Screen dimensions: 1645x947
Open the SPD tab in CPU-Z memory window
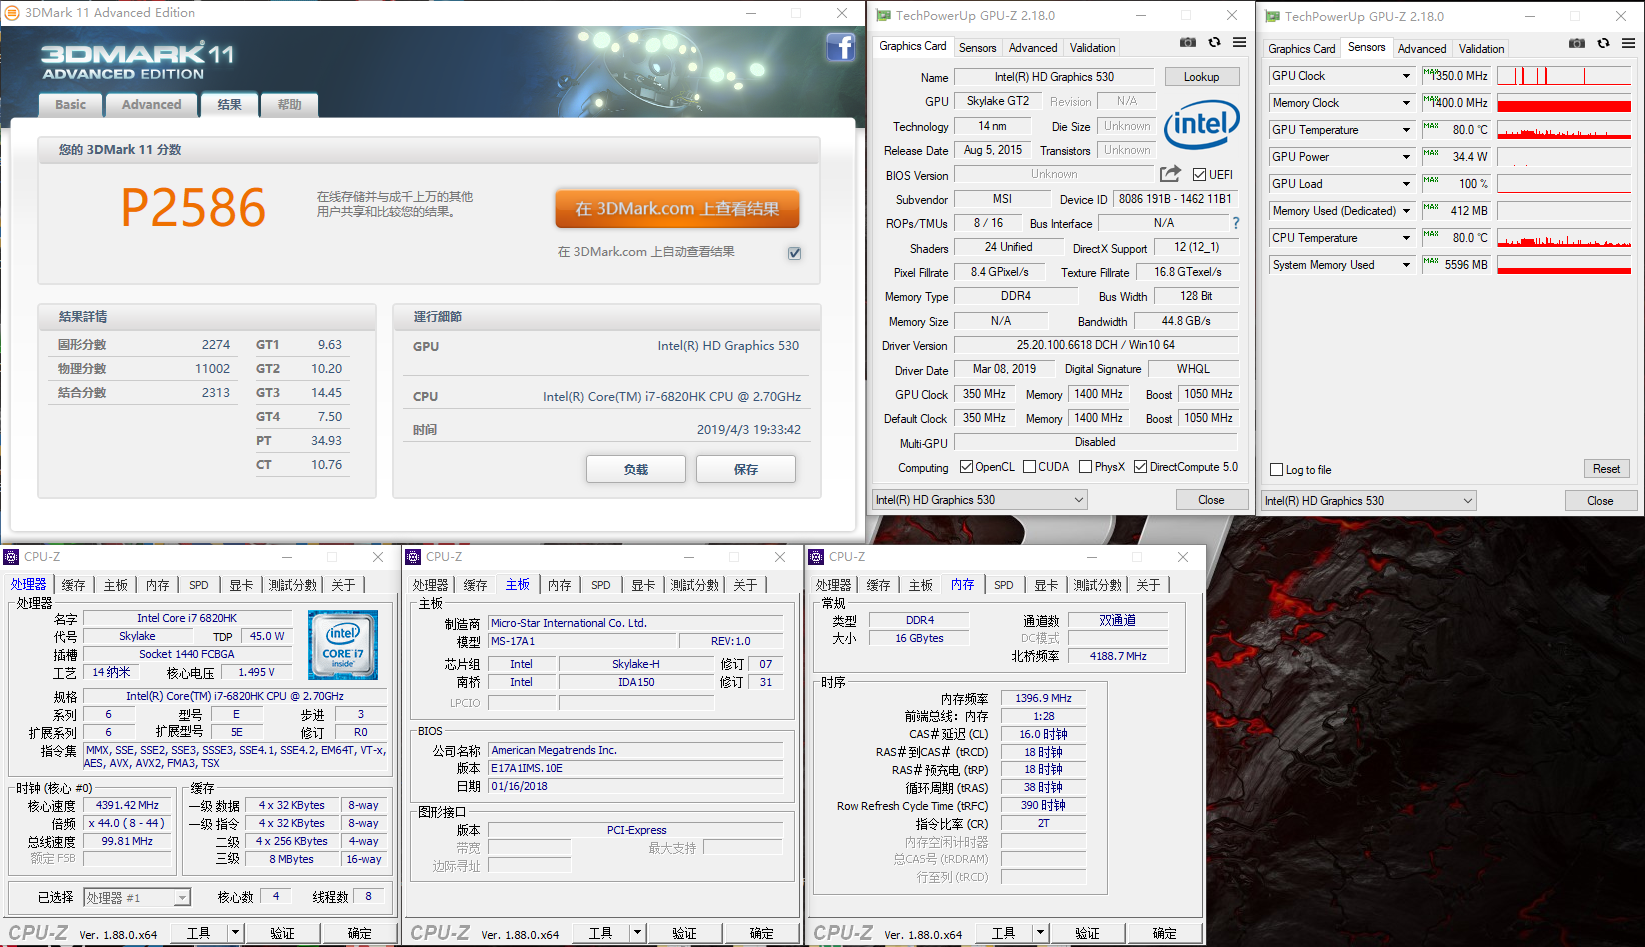[x=1003, y=585]
